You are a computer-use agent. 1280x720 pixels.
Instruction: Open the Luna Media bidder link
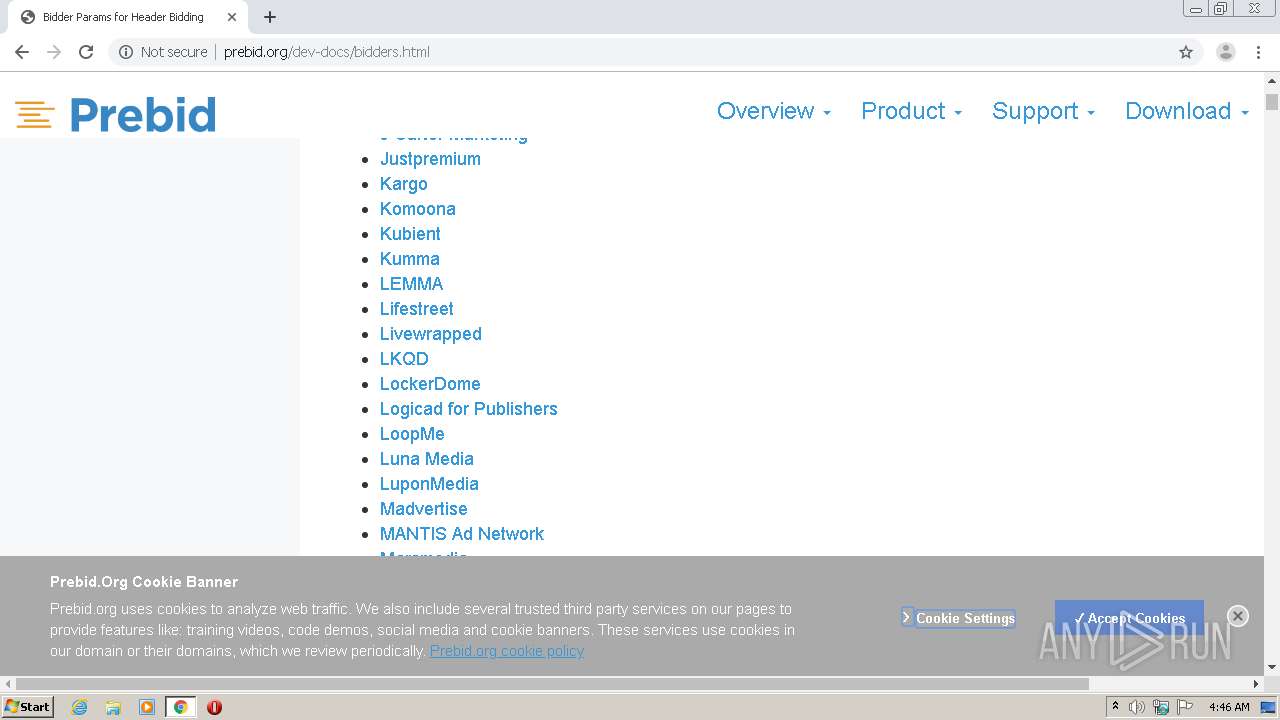pyautogui.click(x=427, y=459)
